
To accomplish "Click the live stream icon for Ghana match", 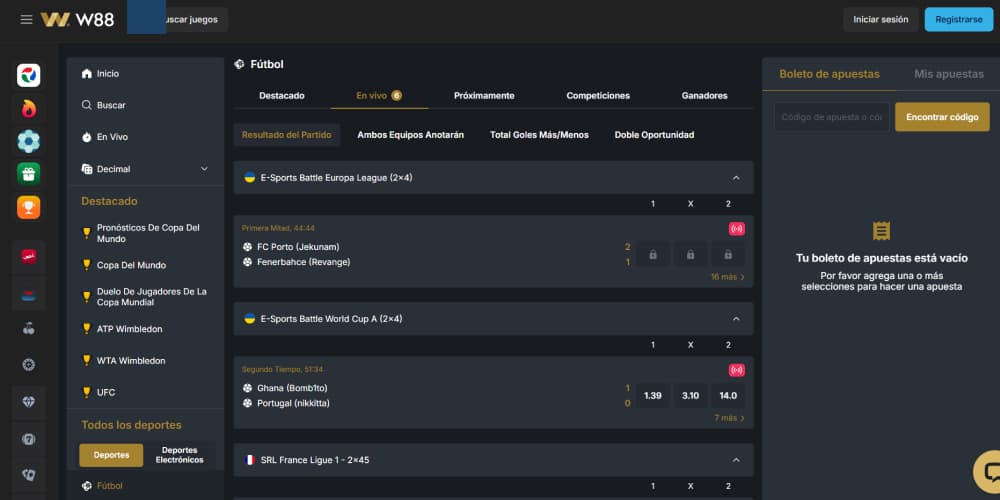I will 737,371.
